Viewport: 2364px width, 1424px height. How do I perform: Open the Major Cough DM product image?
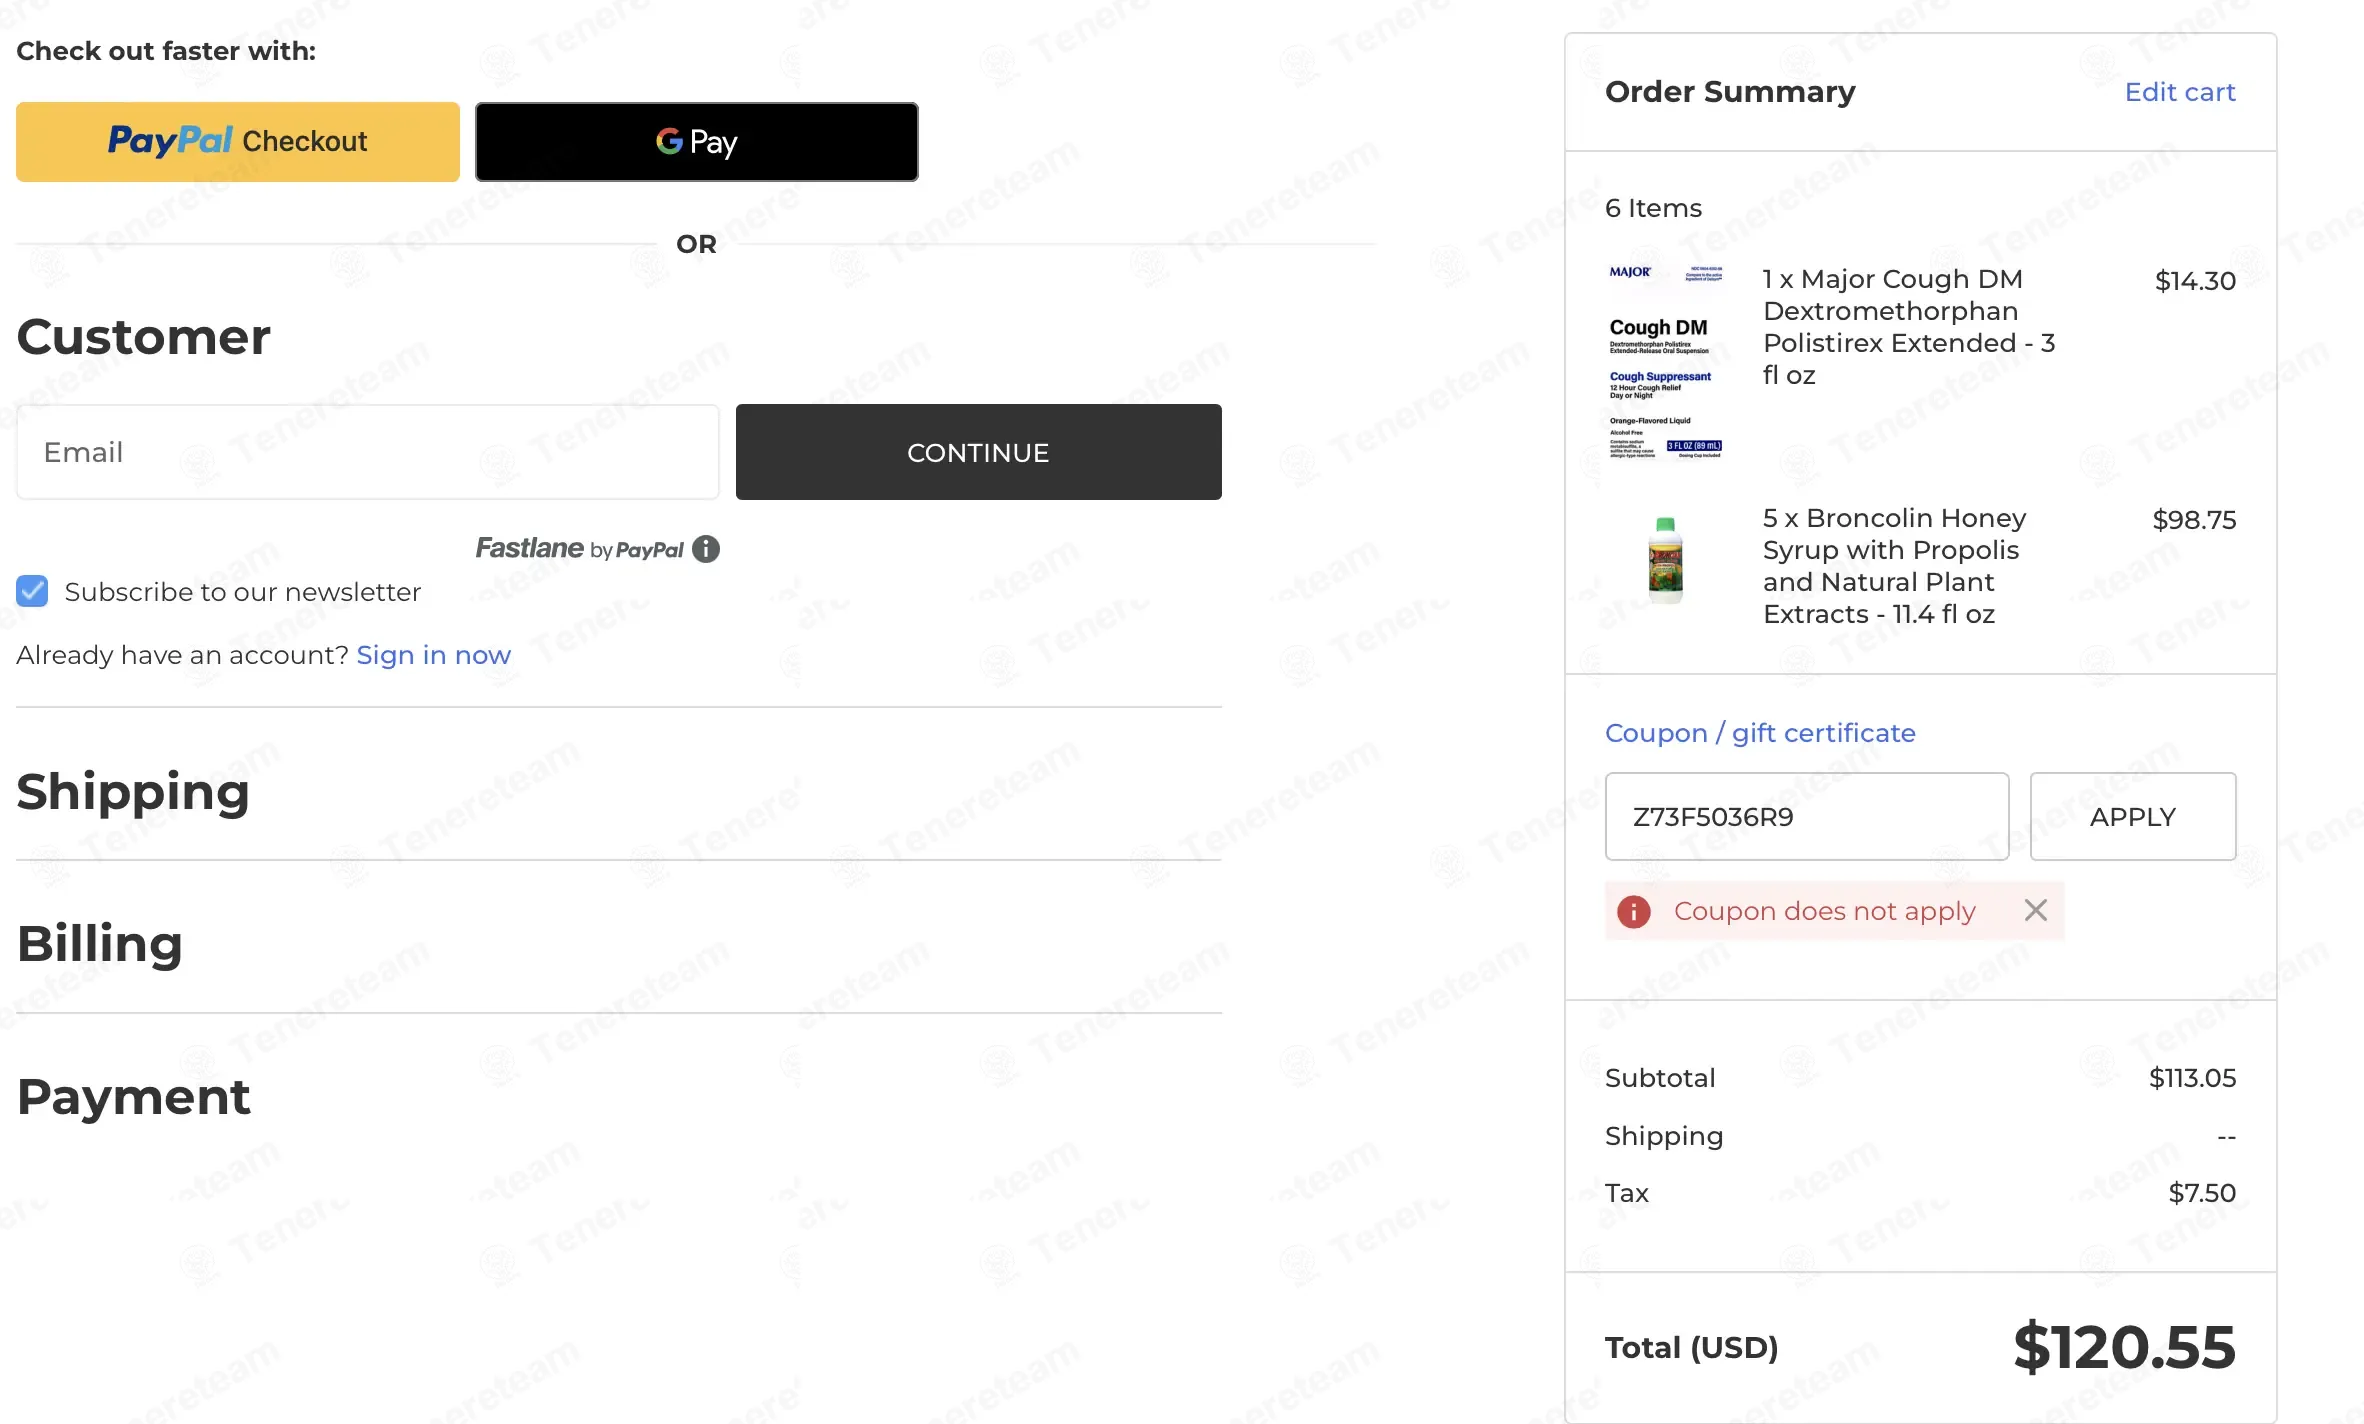tap(1665, 362)
